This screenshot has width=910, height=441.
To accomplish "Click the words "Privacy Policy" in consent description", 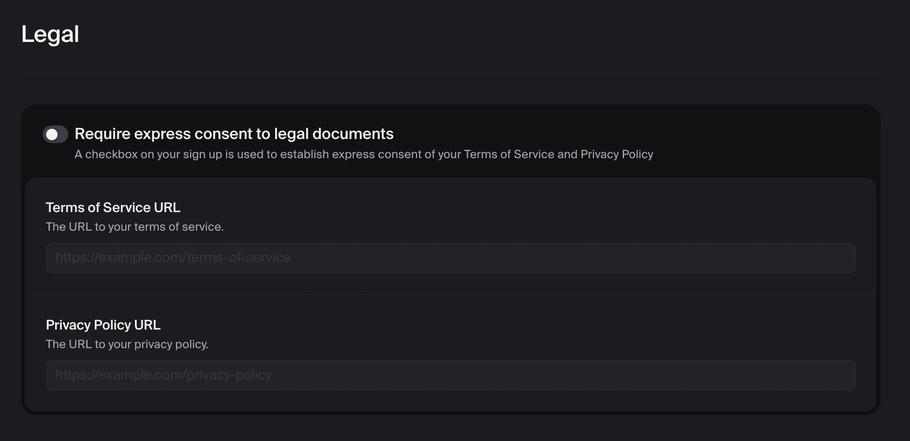I will coord(617,155).
